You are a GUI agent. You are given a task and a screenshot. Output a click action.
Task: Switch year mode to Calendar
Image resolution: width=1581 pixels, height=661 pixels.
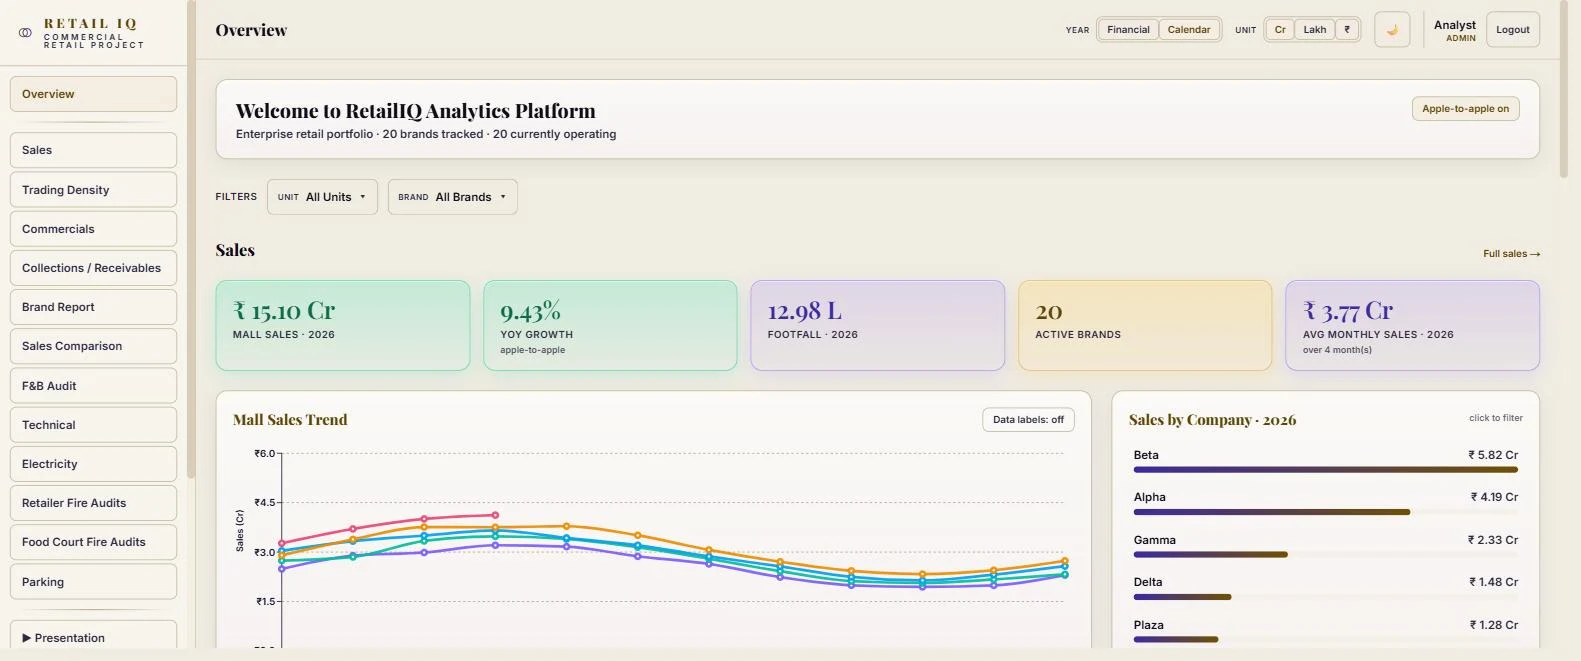[x=1189, y=30]
